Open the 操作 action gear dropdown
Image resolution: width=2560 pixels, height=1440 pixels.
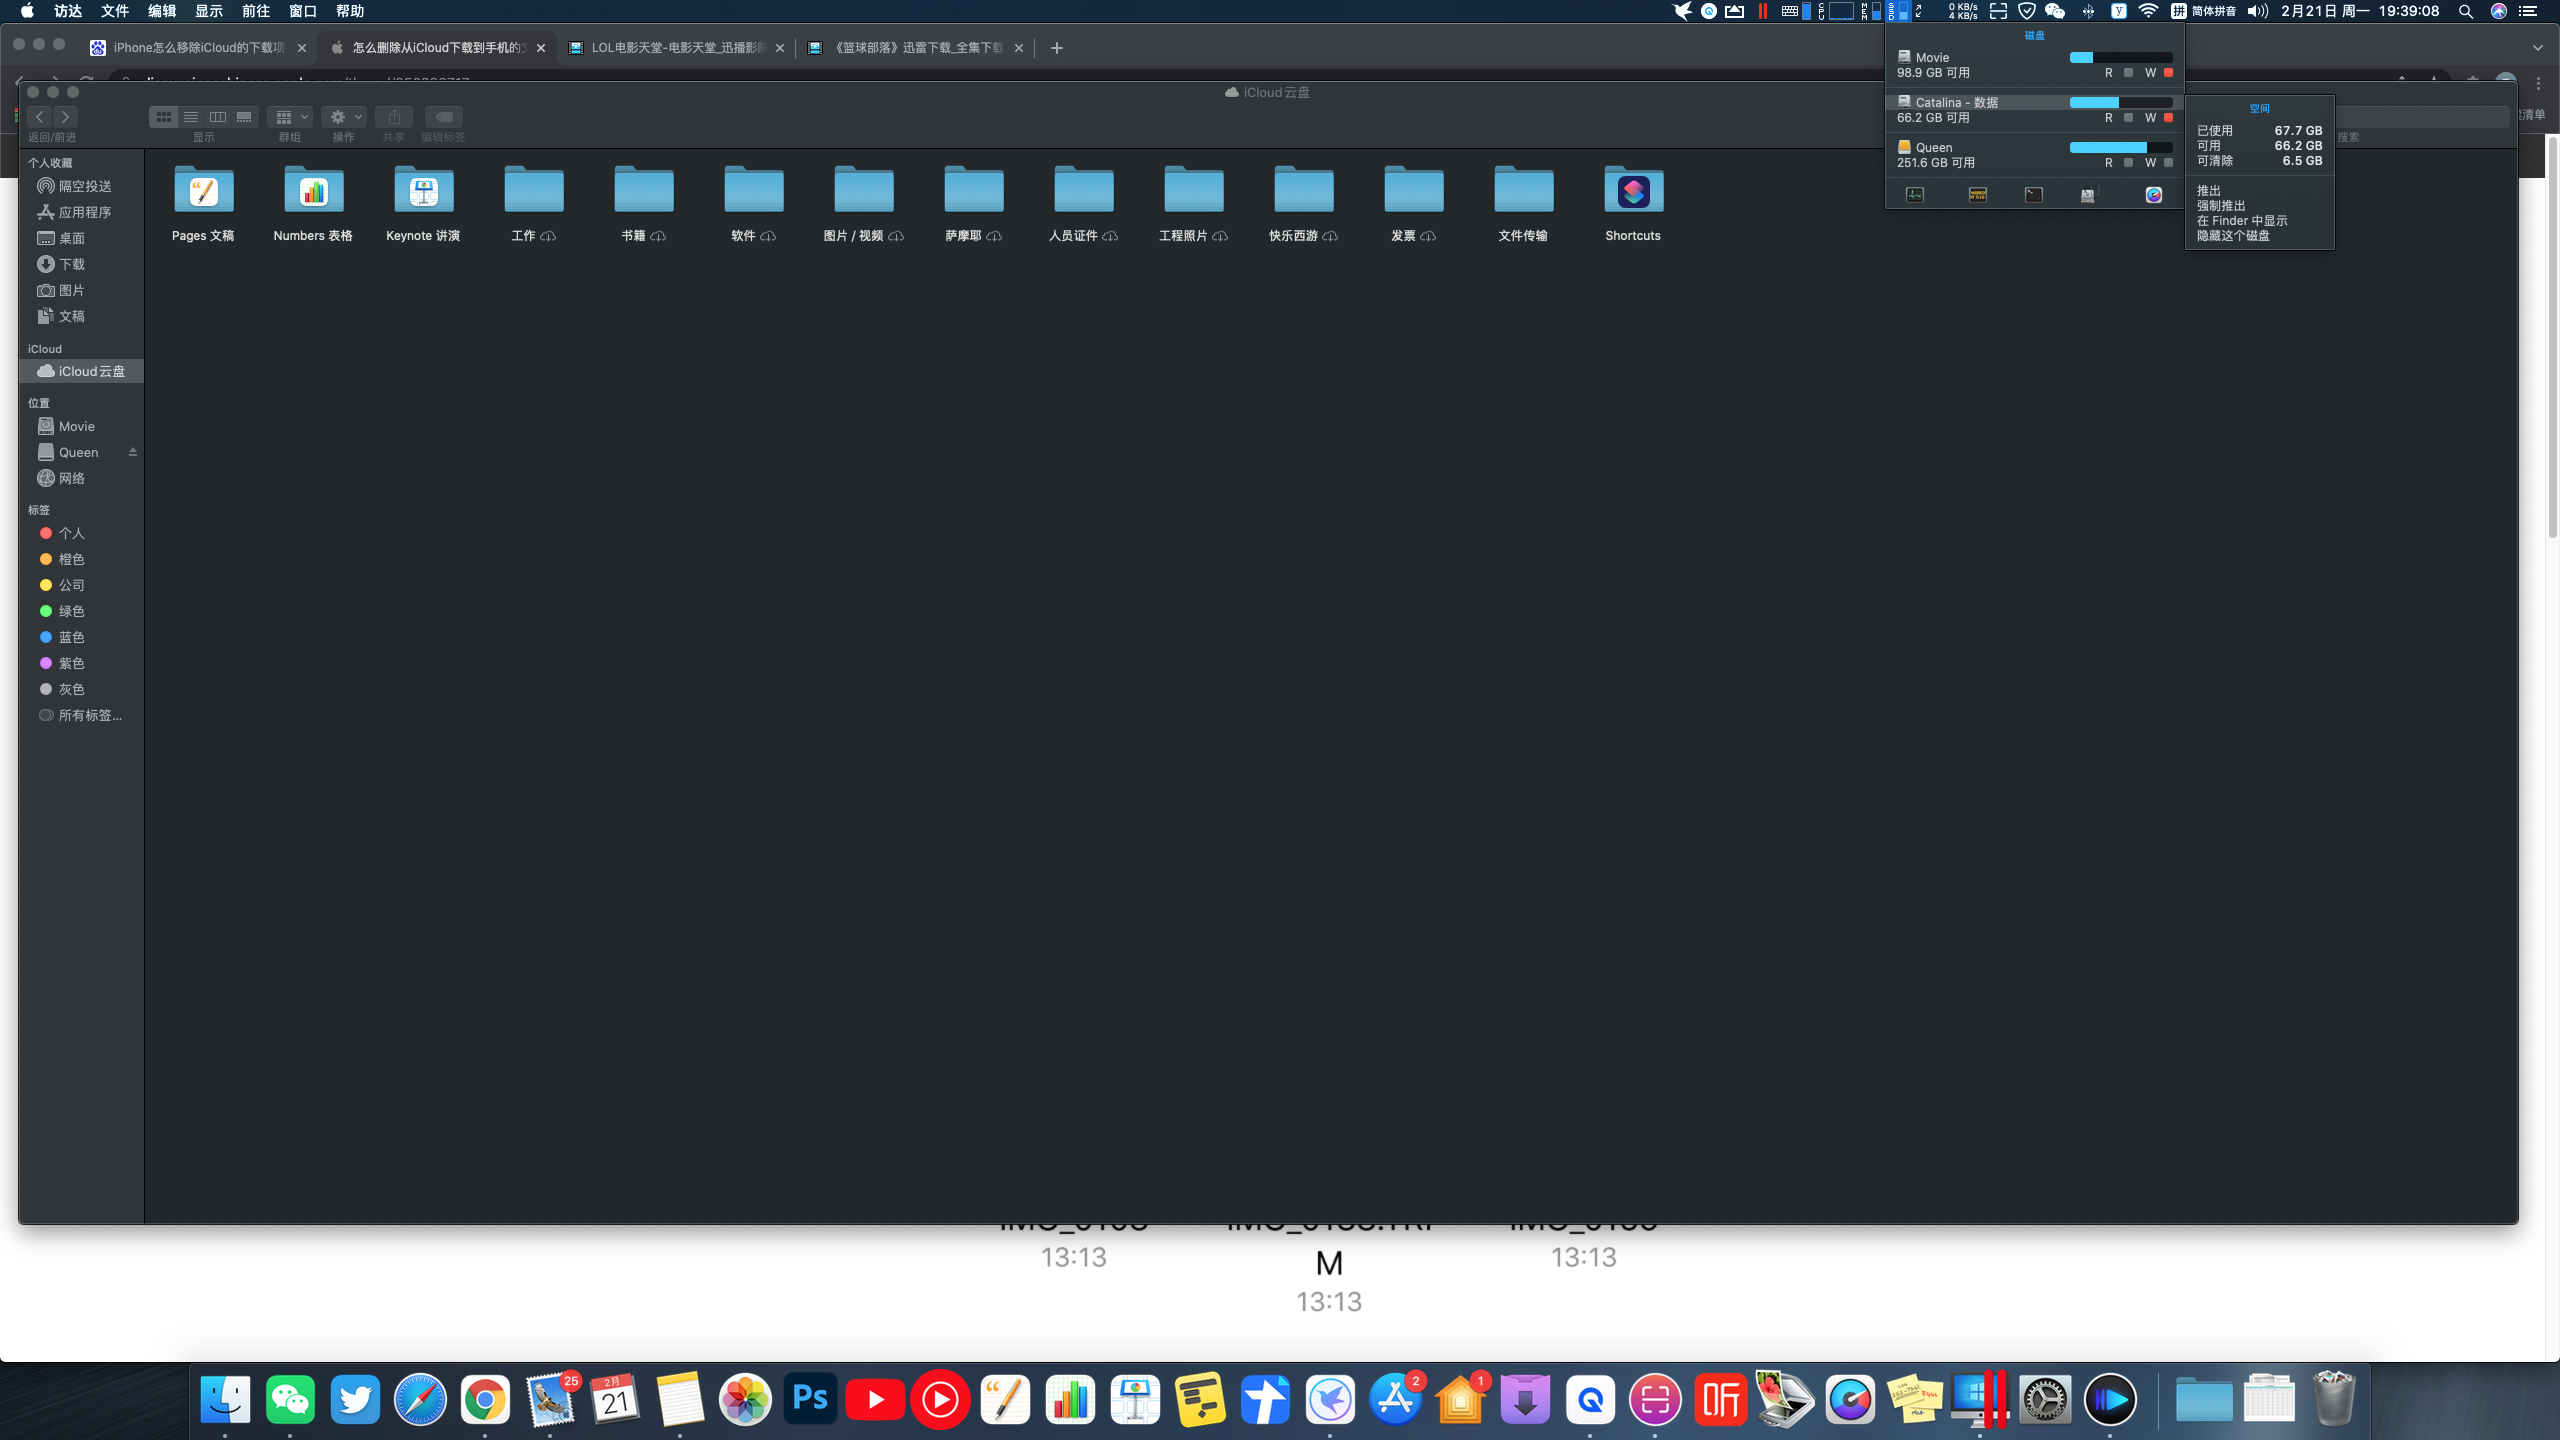coord(345,117)
